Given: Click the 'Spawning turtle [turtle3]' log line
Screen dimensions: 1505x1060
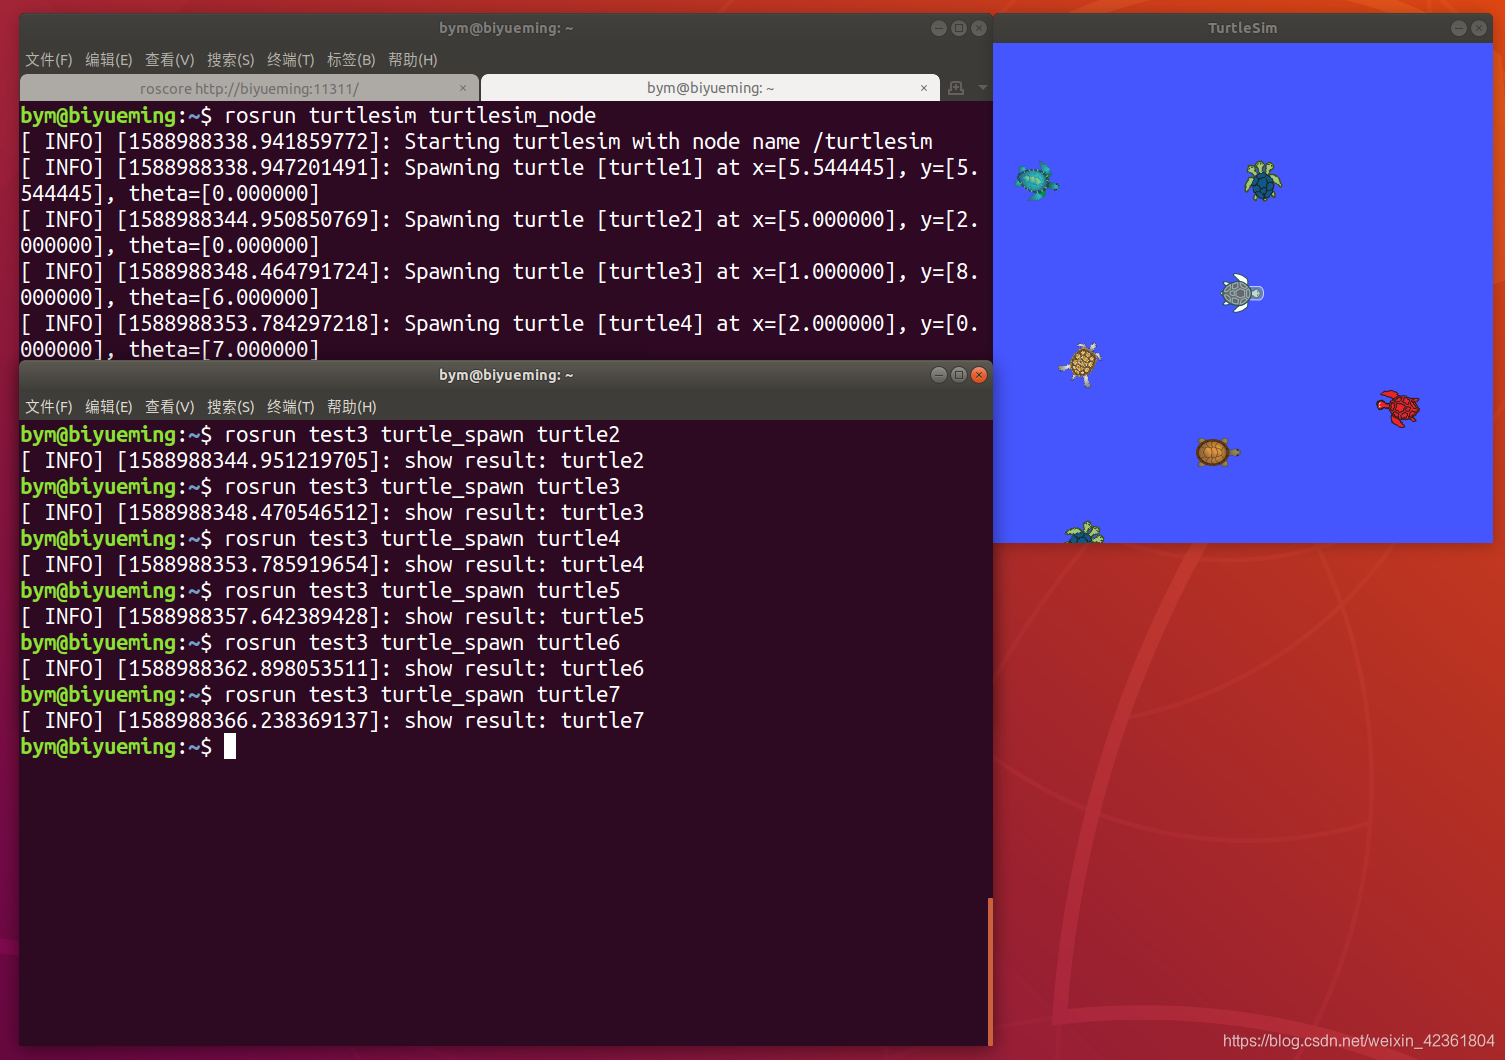Looking at the screenshot, I should pyautogui.click(x=499, y=285).
